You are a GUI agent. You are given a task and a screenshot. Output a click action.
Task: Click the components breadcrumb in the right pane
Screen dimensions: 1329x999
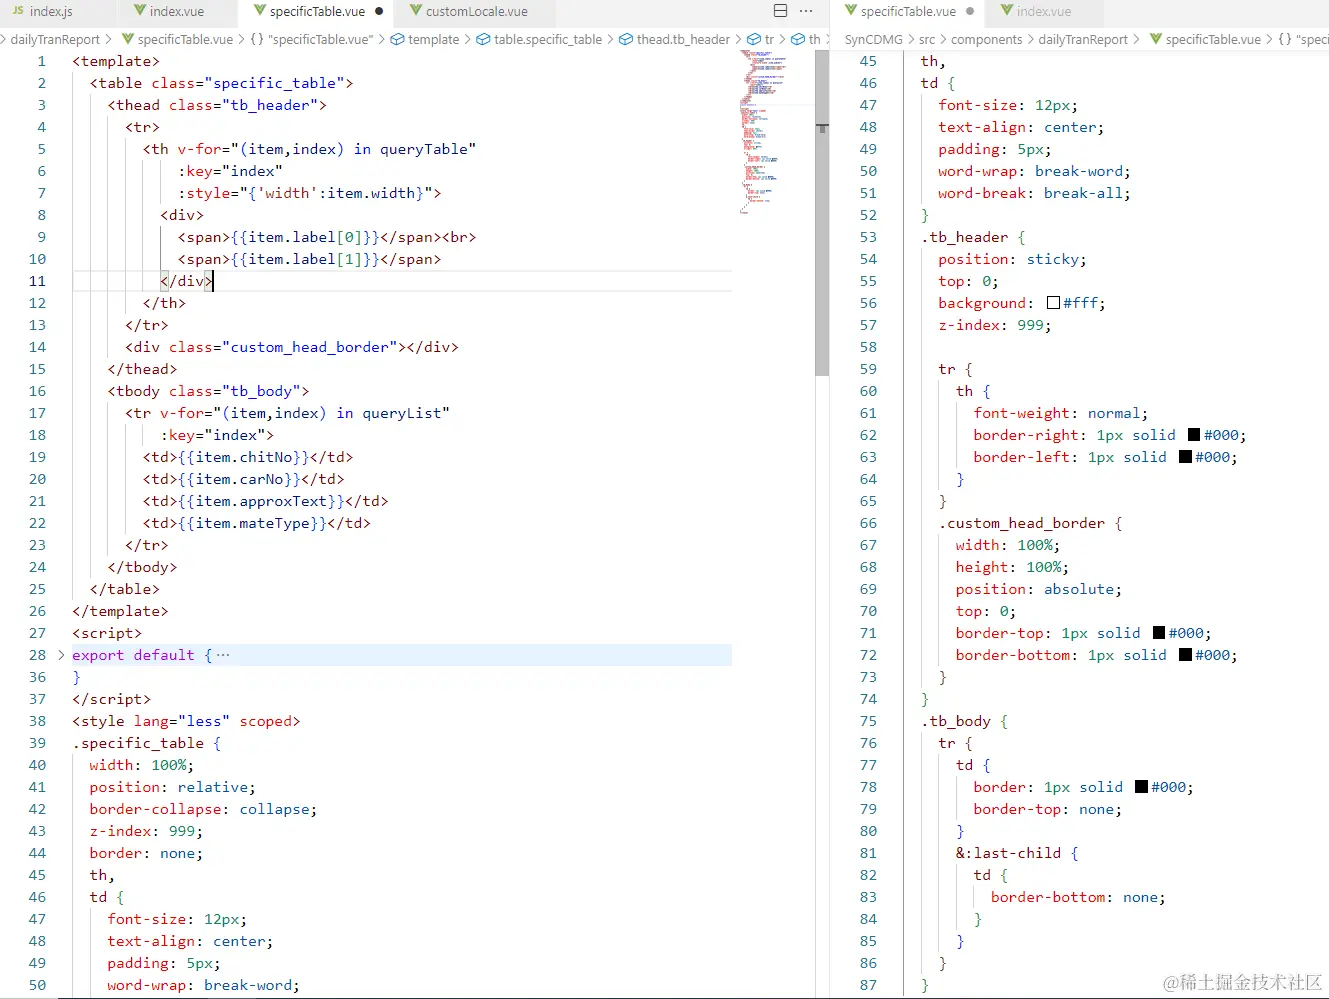[x=987, y=39]
